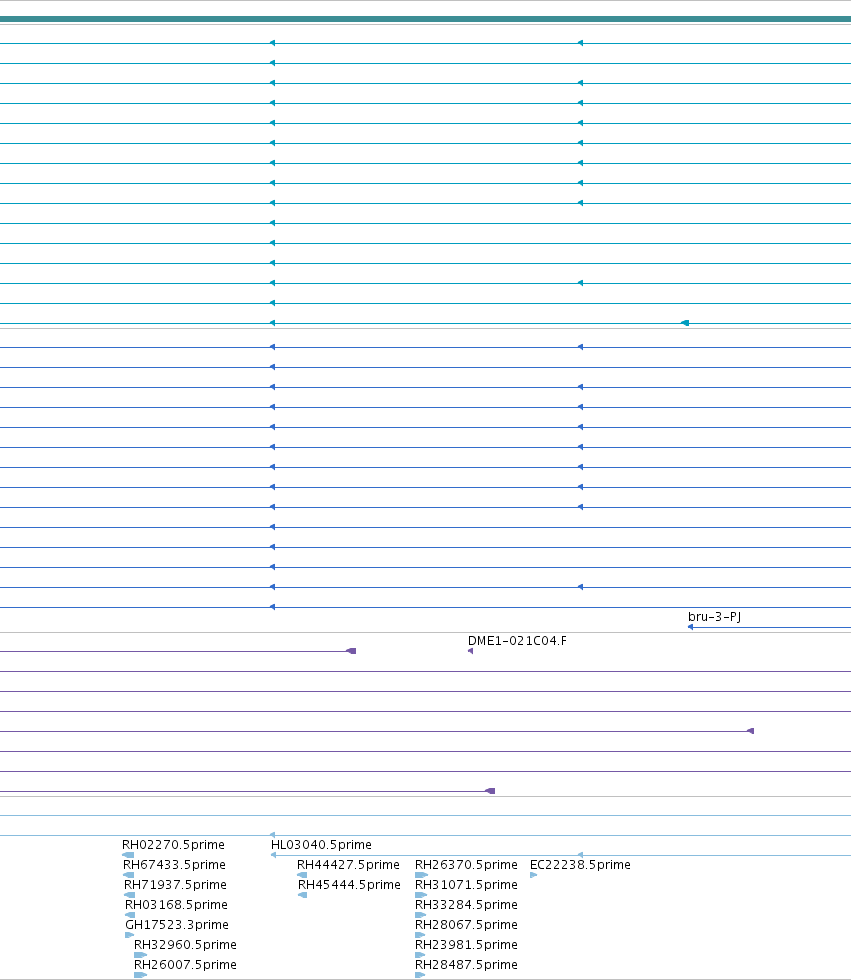Open the RH71937.5prime EST label

pyautogui.click(x=175, y=884)
